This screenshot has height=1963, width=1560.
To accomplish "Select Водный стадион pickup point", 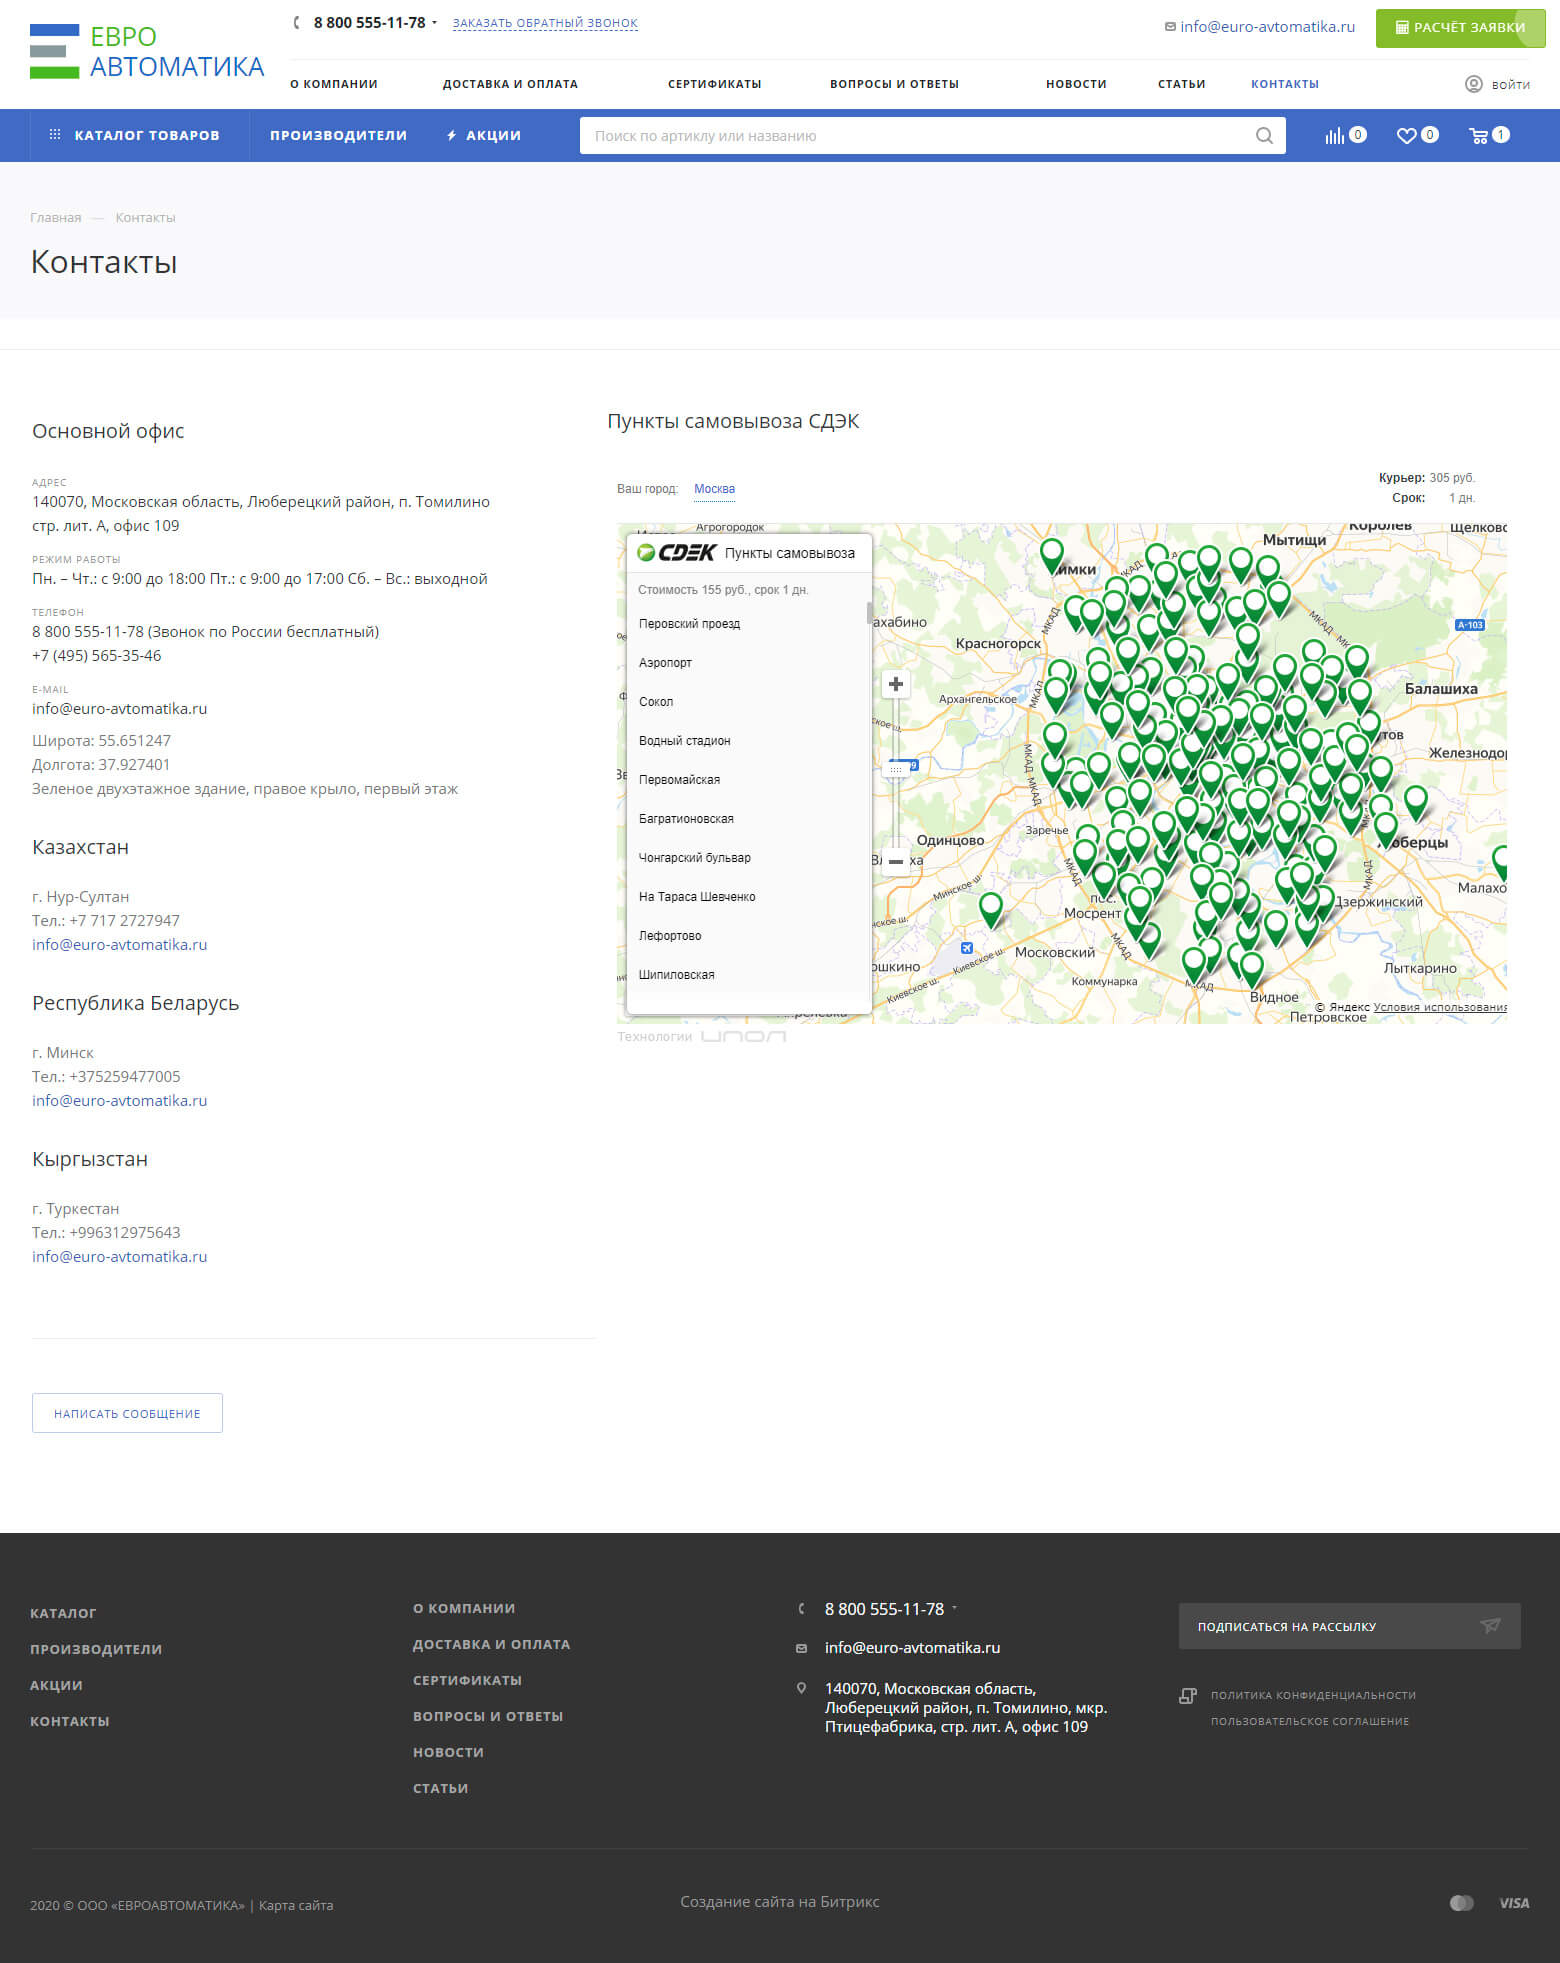I will coord(684,740).
